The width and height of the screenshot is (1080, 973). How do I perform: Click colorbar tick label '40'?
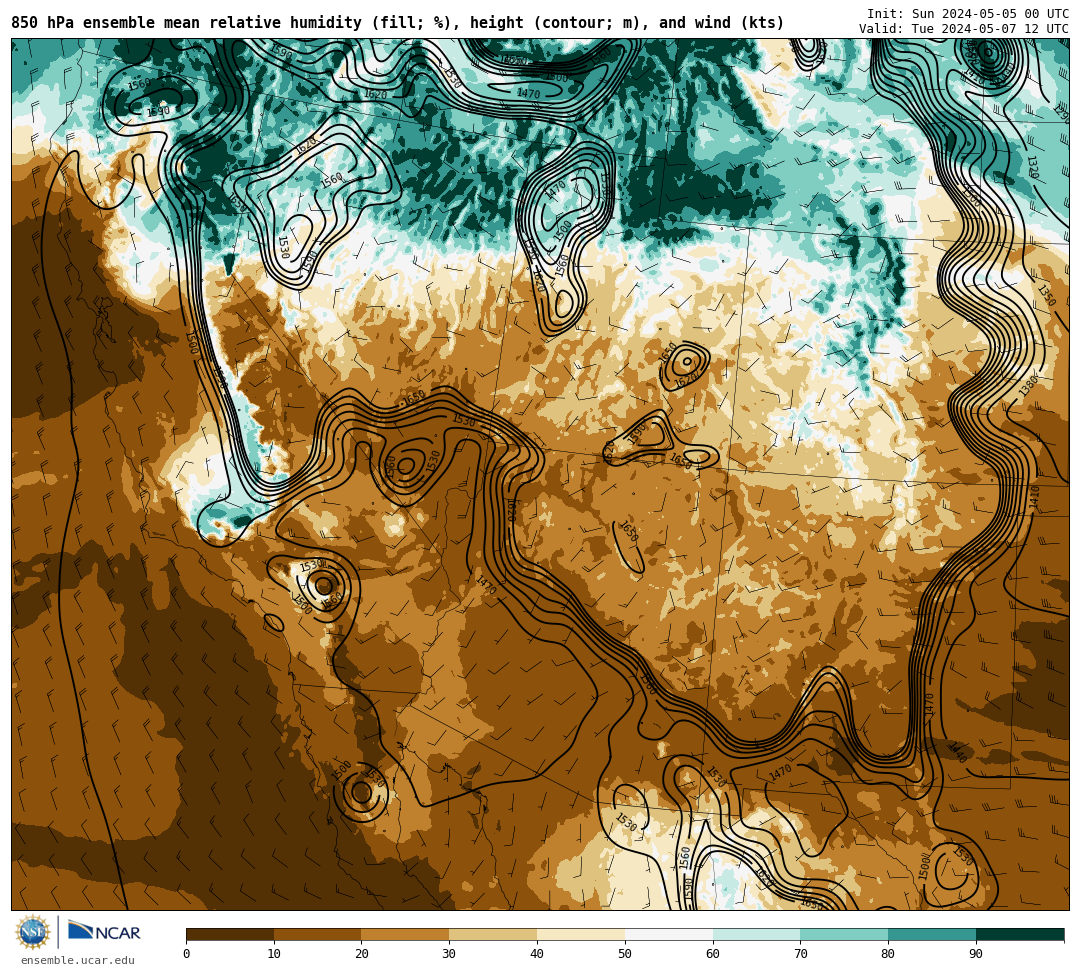coord(537,954)
